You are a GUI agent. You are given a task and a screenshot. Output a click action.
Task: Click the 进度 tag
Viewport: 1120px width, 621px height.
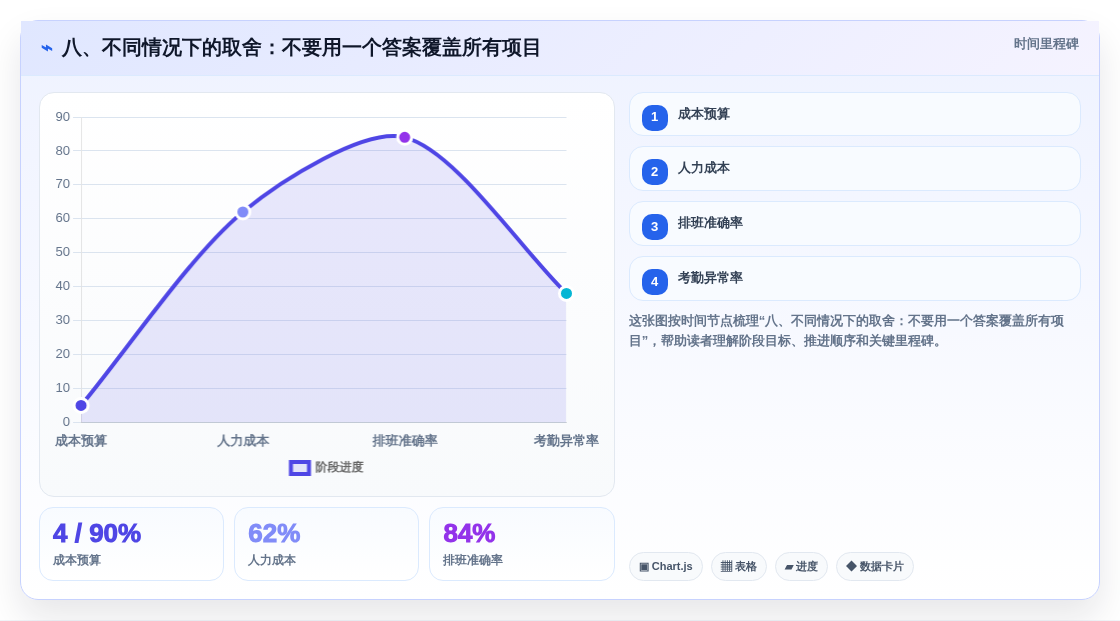[x=801, y=567]
